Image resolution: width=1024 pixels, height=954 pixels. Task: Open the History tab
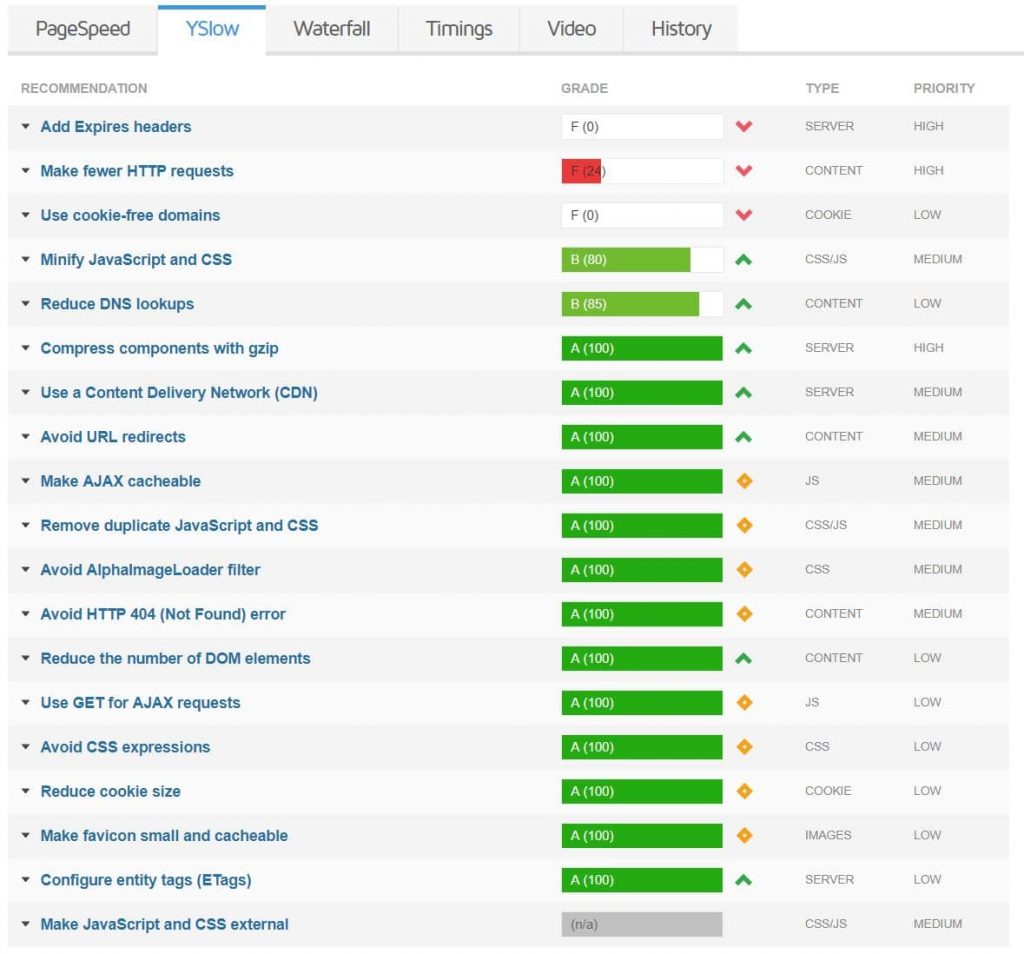tap(680, 29)
